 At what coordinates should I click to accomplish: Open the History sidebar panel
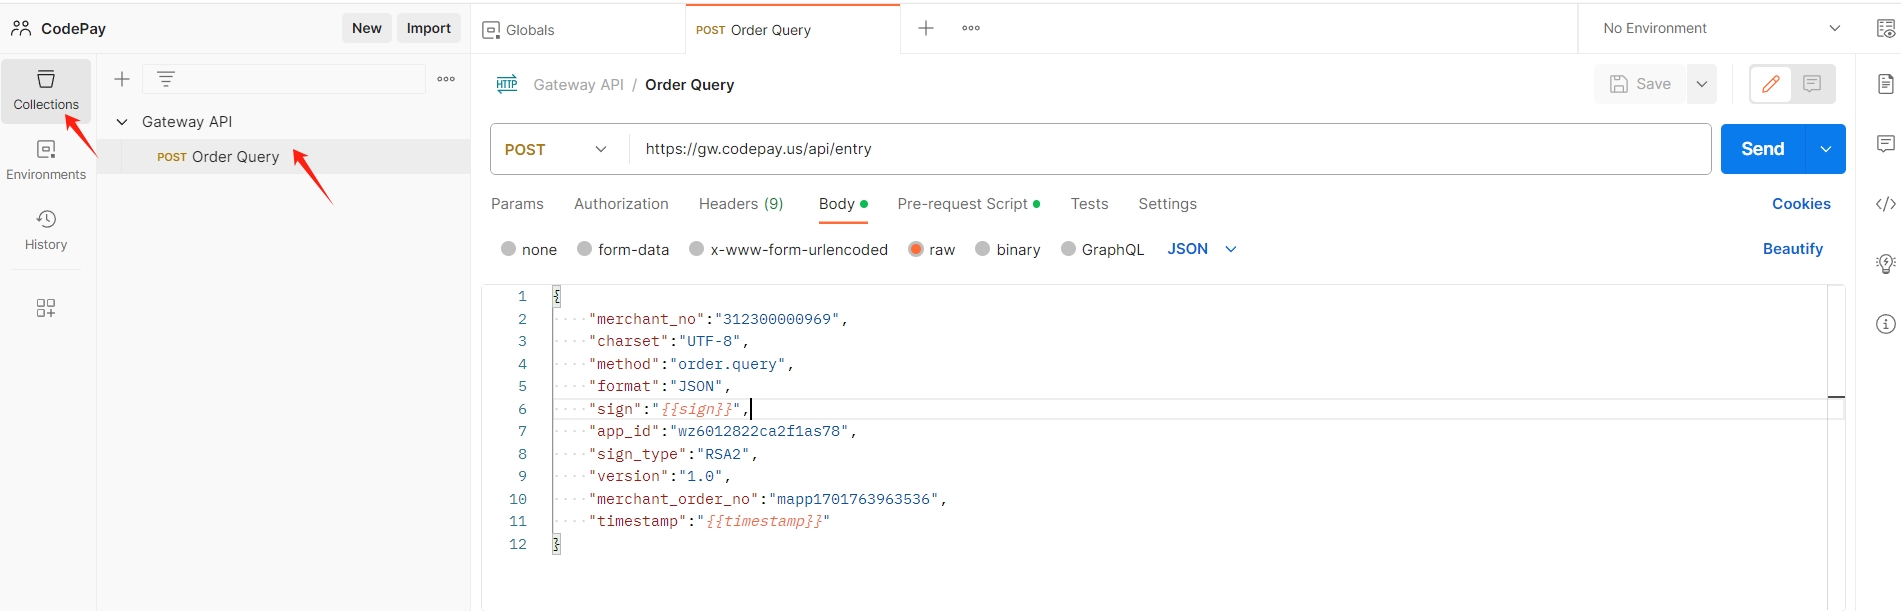(x=46, y=230)
